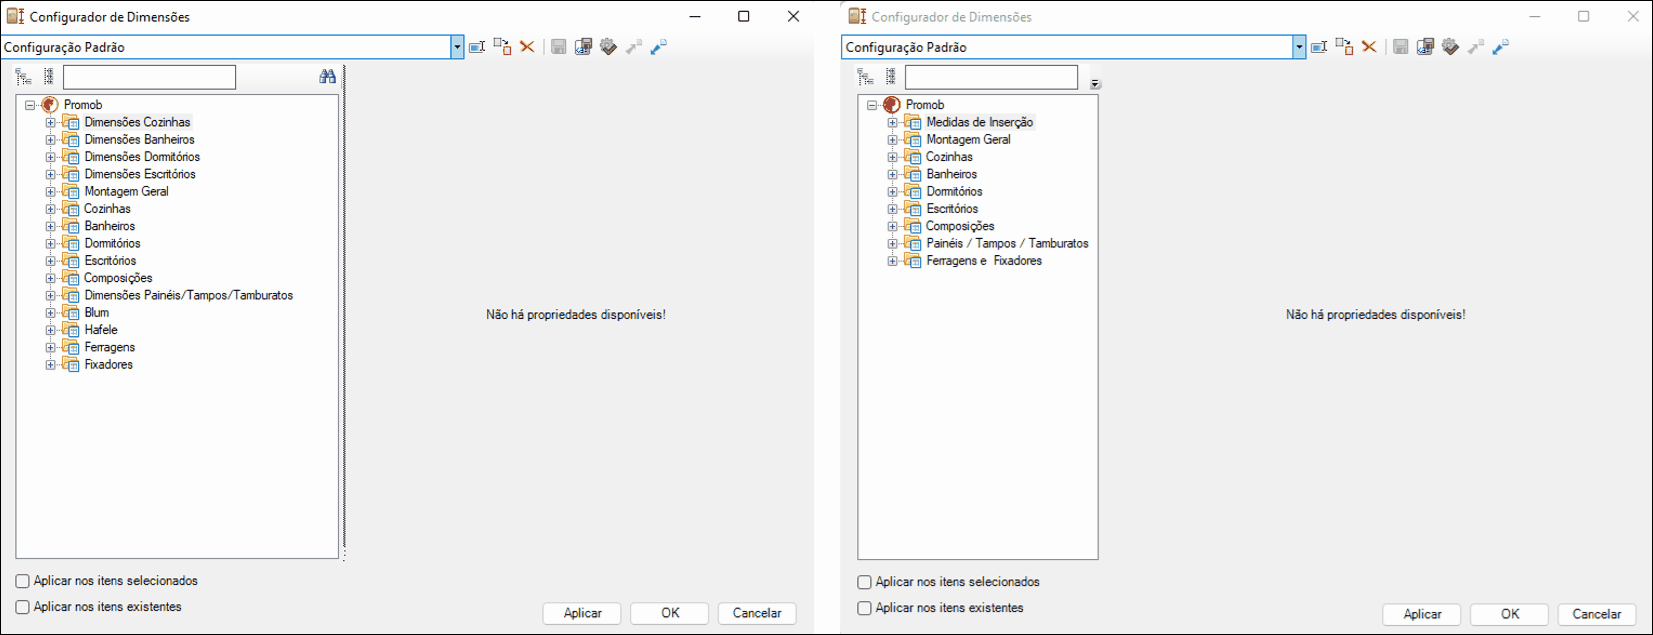Select Banheiros in right tree
Viewport: 1653px width, 635px height.
tap(951, 174)
